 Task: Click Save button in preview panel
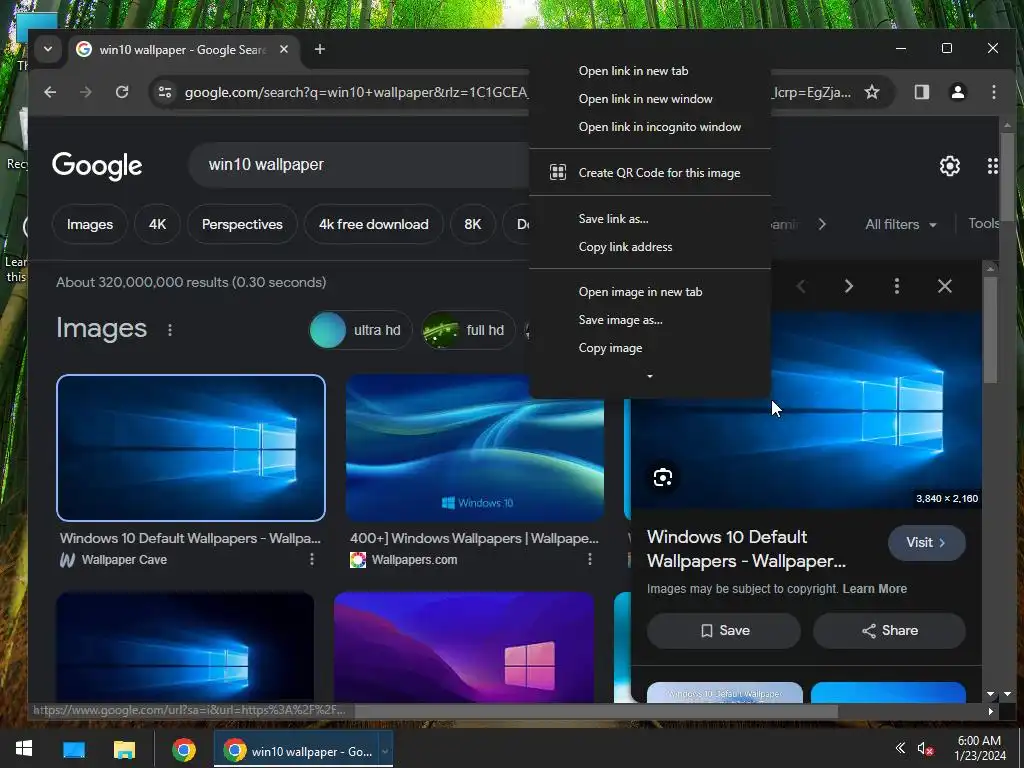[x=724, y=630]
